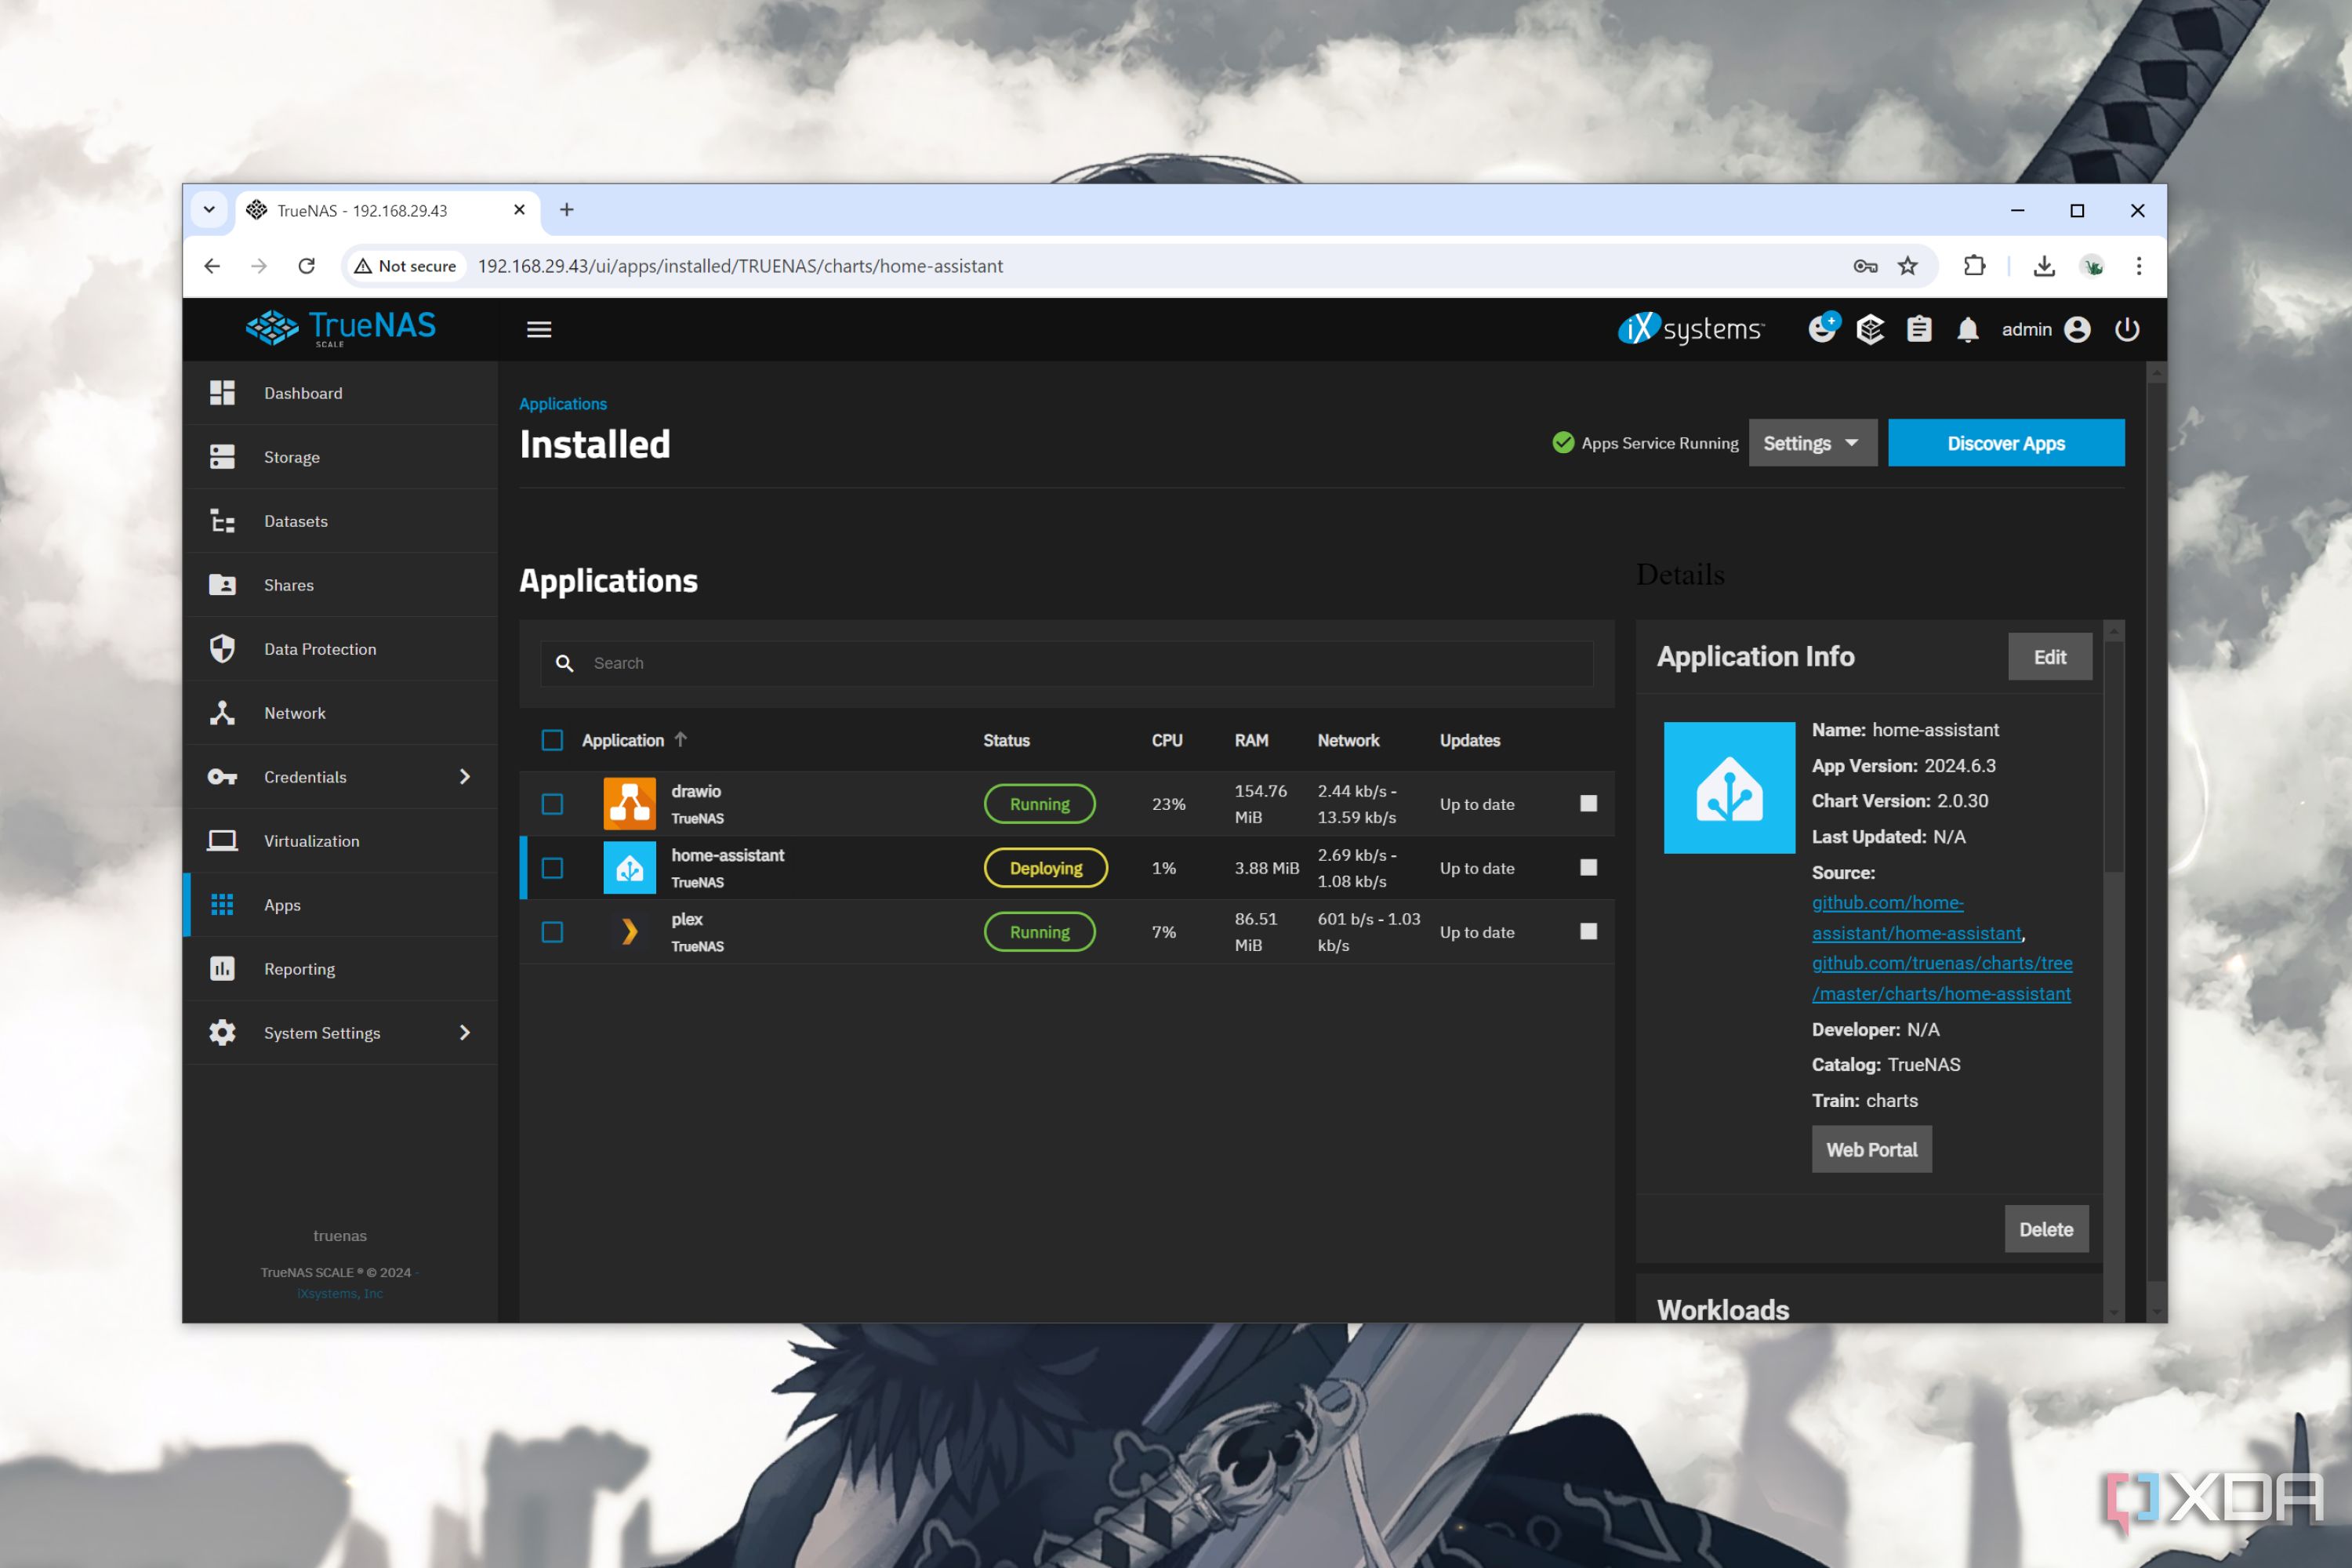Open the admin user account icon
Image resolution: width=2352 pixels, height=1568 pixels.
2077,330
